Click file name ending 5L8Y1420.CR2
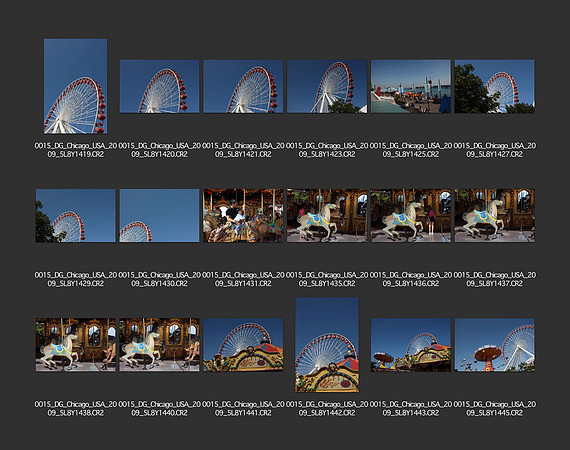 tap(160, 150)
